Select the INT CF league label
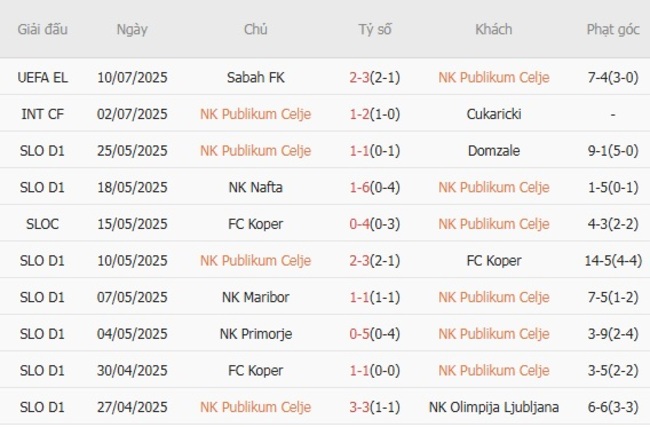The width and height of the screenshot is (650, 427). point(42,114)
